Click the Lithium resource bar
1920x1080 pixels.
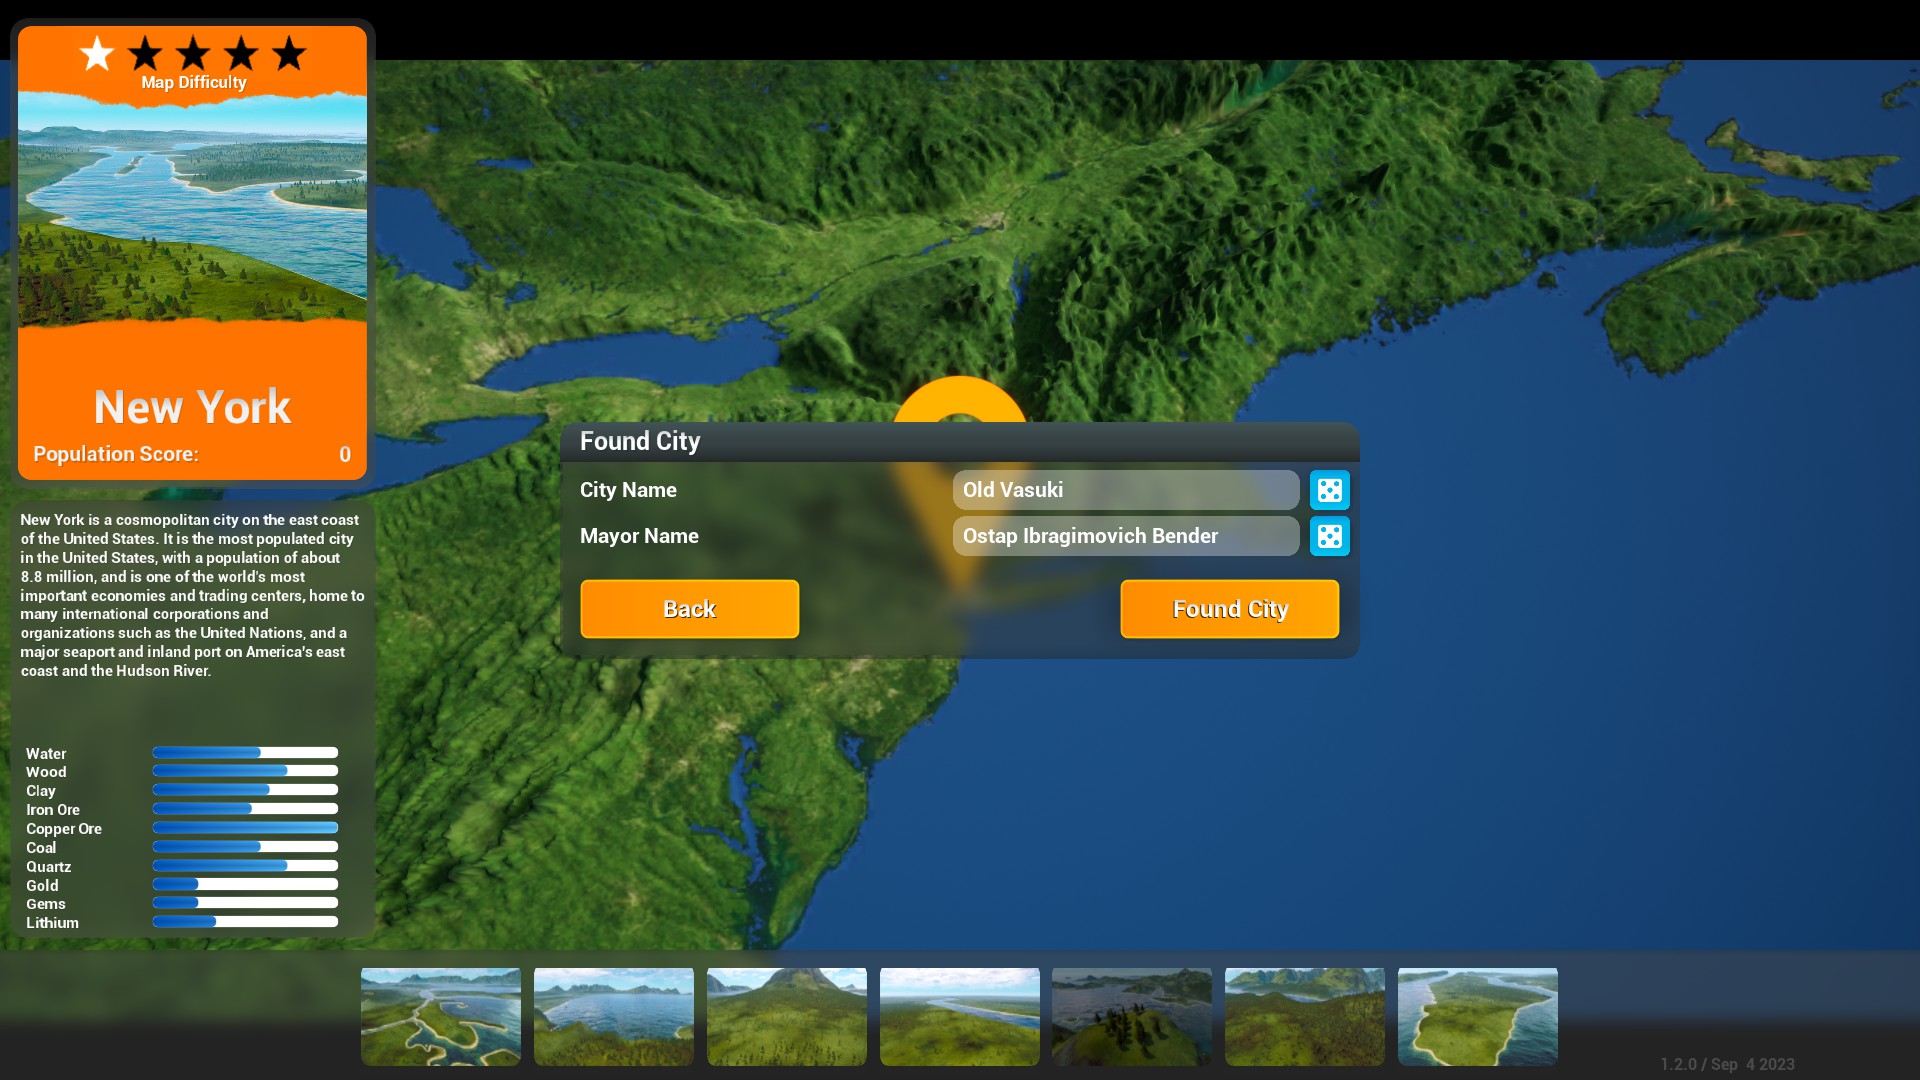245,922
